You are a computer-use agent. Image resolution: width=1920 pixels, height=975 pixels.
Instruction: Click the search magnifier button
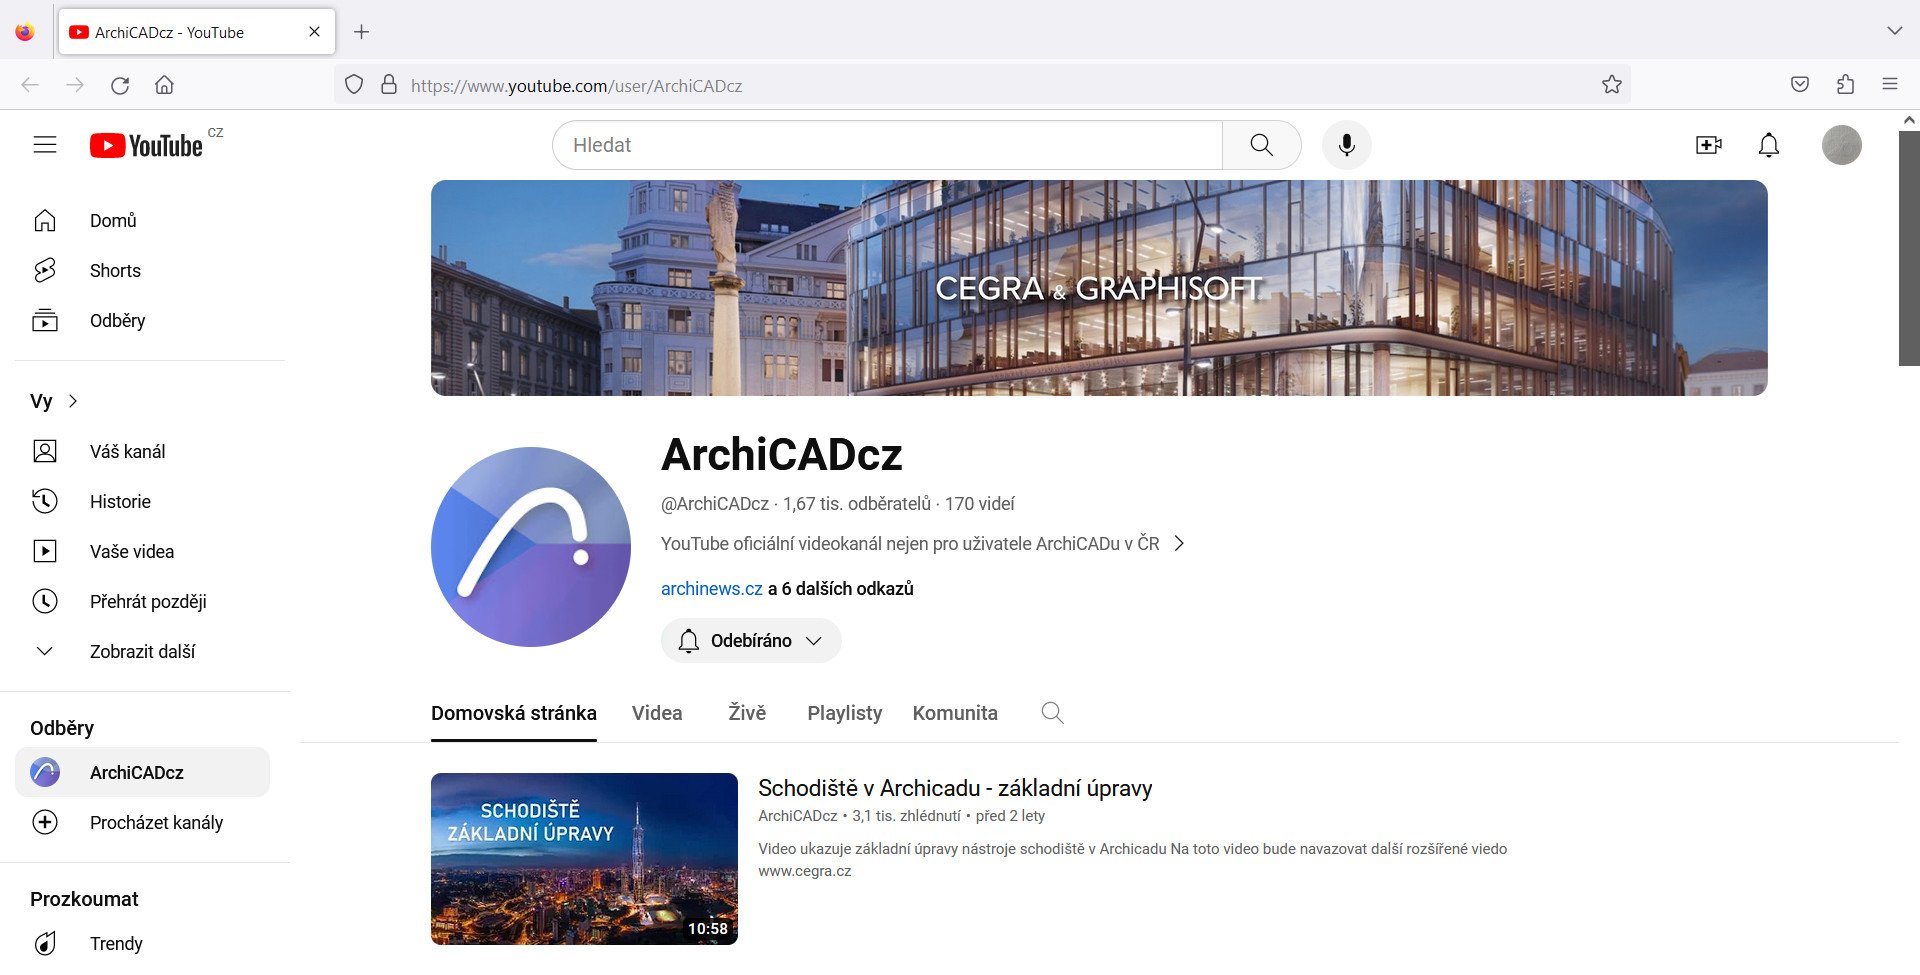[1261, 145]
